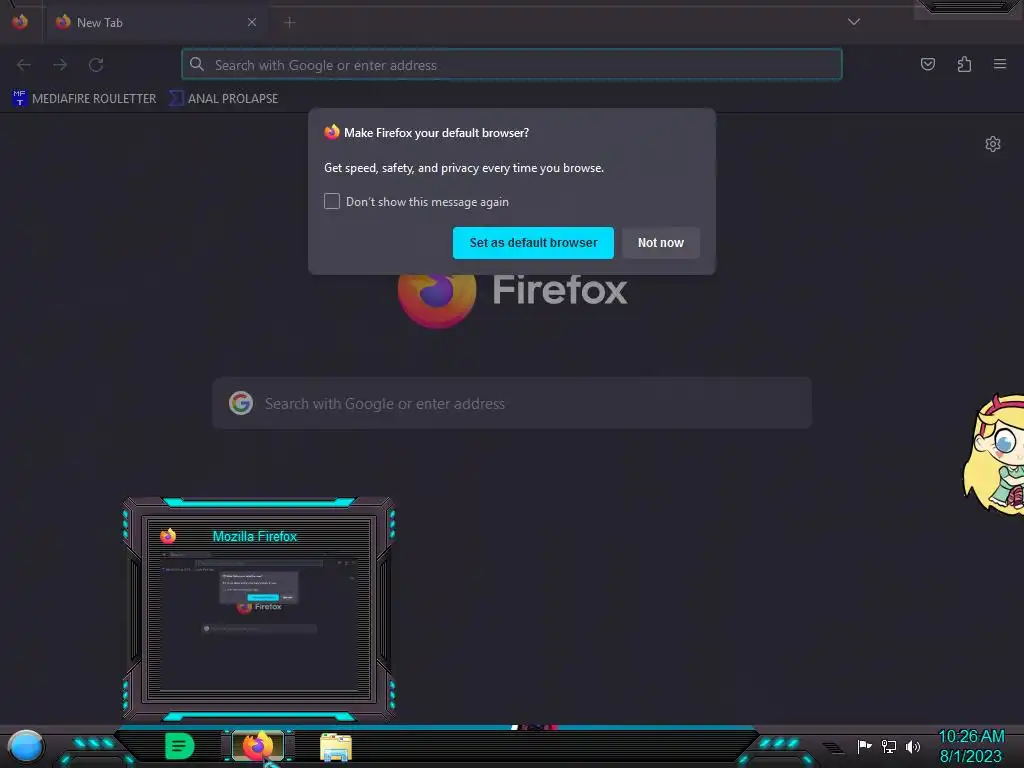Open the Extensions puzzle icon
Image resolution: width=1024 pixels, height=768 pixels.
[x=964, y=64]
